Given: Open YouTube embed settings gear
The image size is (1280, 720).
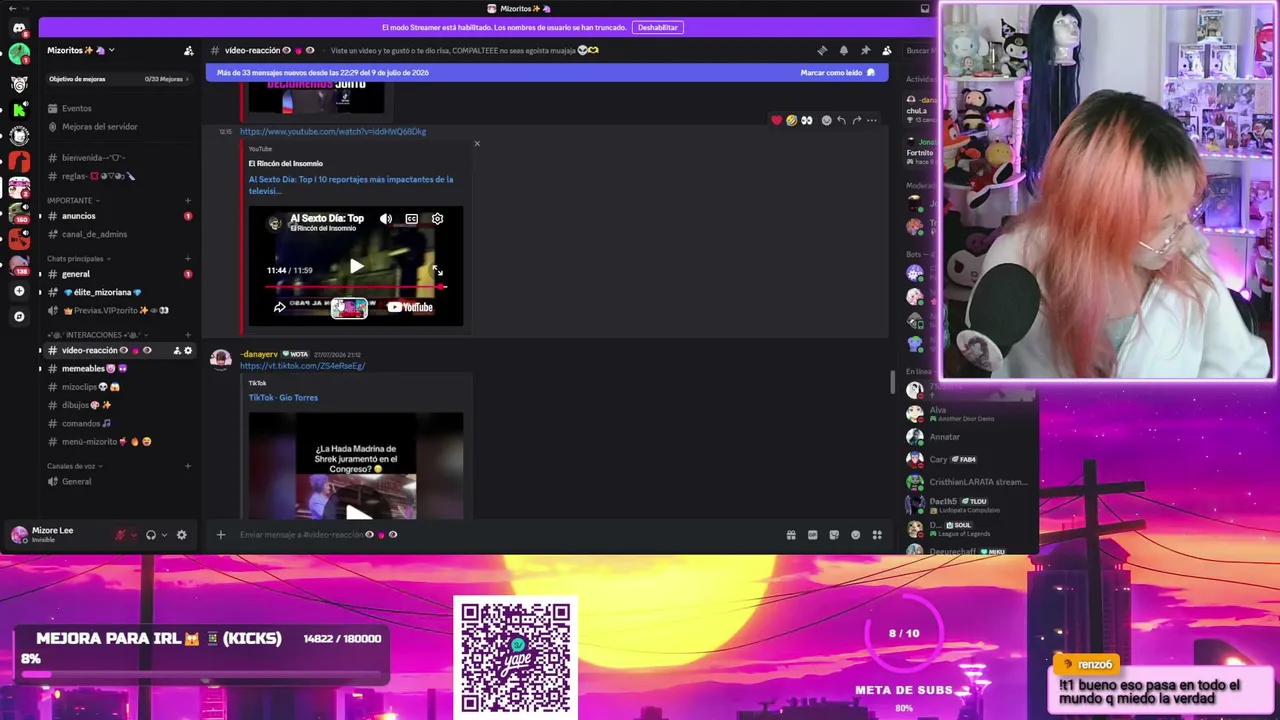Looking at the screenshot, I should 437,219.
